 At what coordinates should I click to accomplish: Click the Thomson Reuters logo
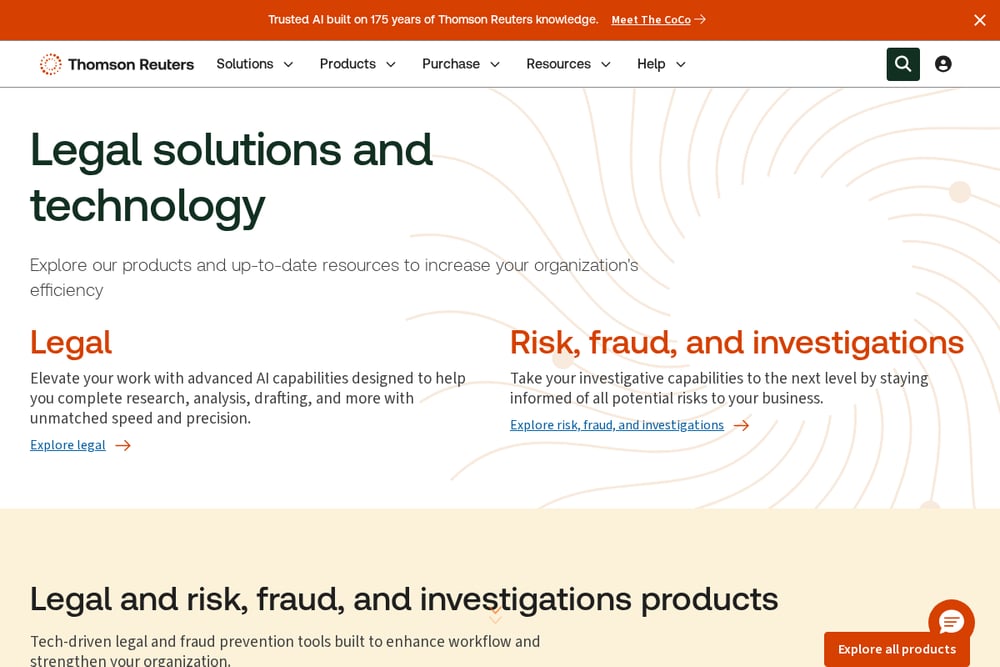(x=117, y=64)
